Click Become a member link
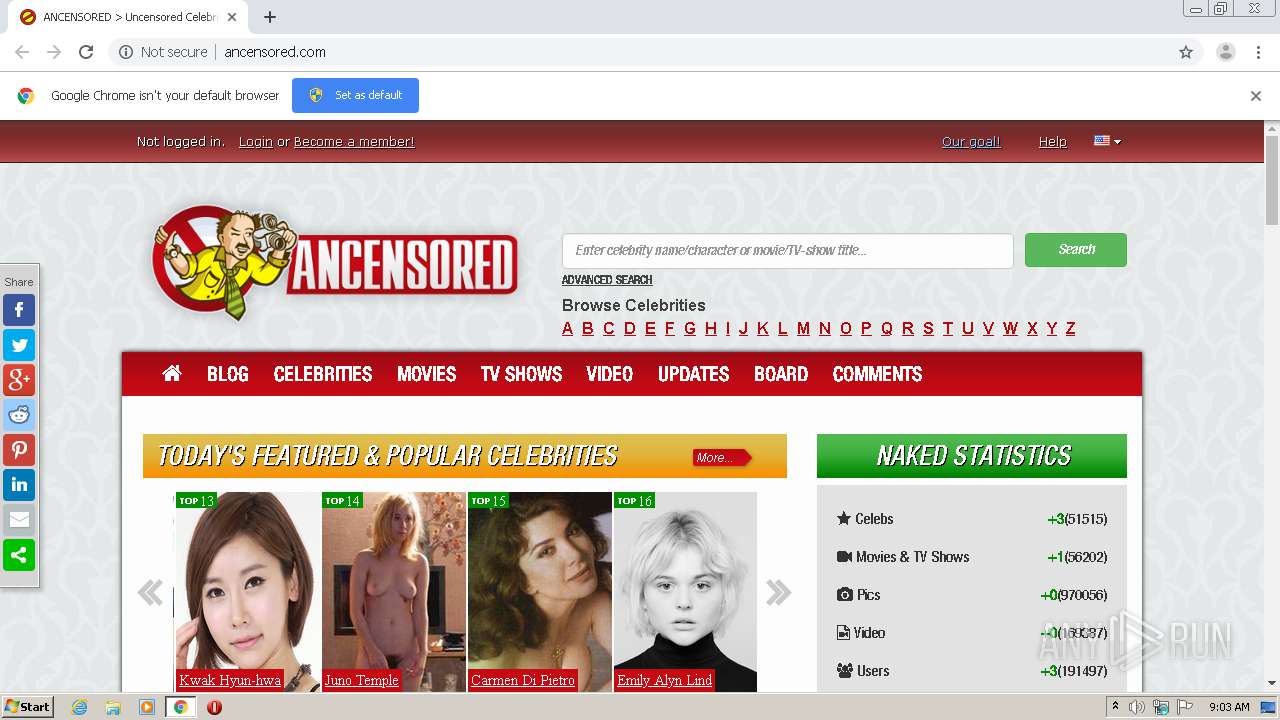This screenshot has height=720, width=1280. (x=354, y=142)
